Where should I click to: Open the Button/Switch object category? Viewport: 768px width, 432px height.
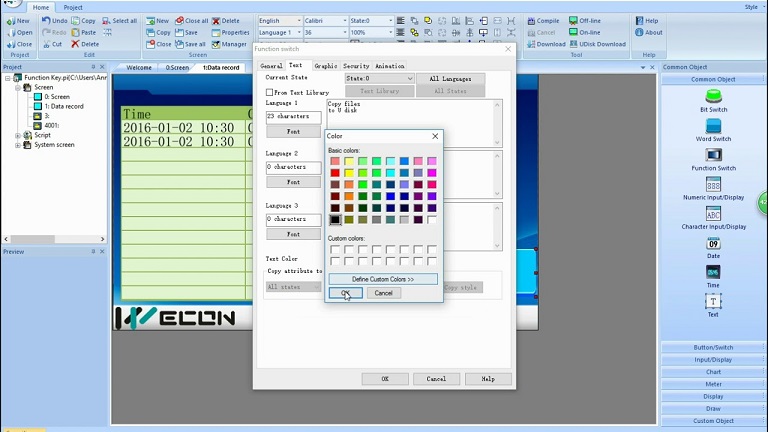tap(713, 347)
